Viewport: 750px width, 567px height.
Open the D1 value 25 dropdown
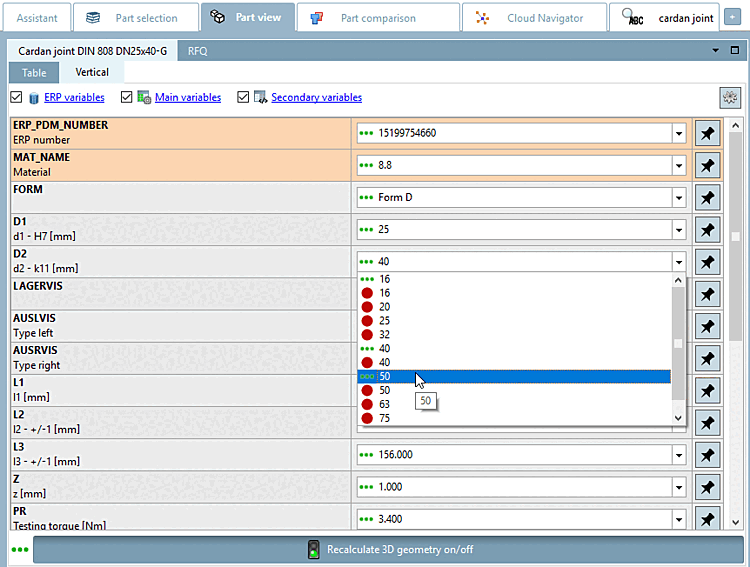679,230
